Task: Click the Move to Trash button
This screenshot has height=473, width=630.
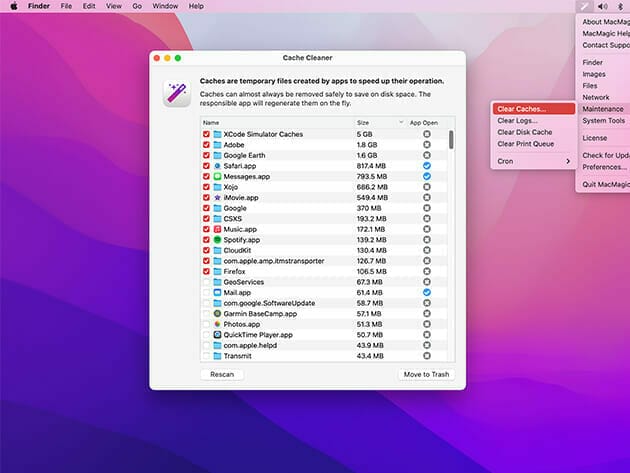Action: pyautogui.click(x=426, y=374)
